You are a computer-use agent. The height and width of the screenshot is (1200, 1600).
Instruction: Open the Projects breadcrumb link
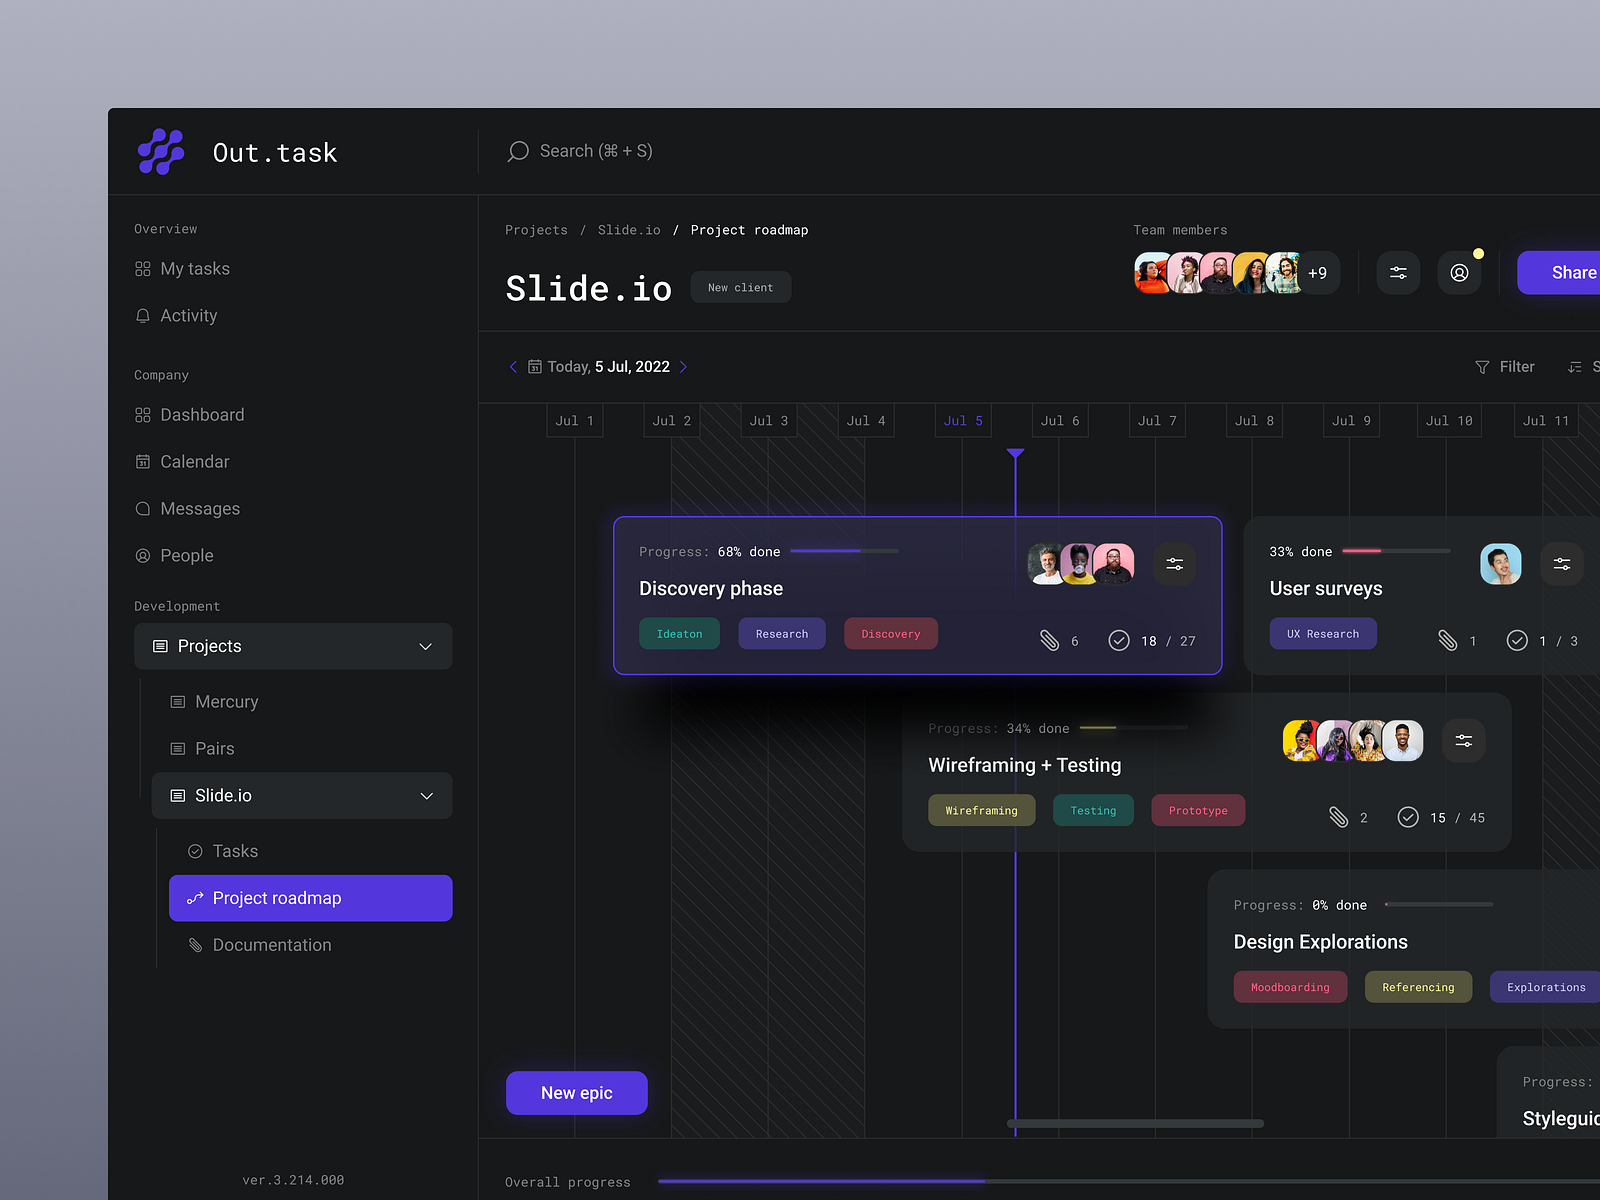tap(536, 230)
